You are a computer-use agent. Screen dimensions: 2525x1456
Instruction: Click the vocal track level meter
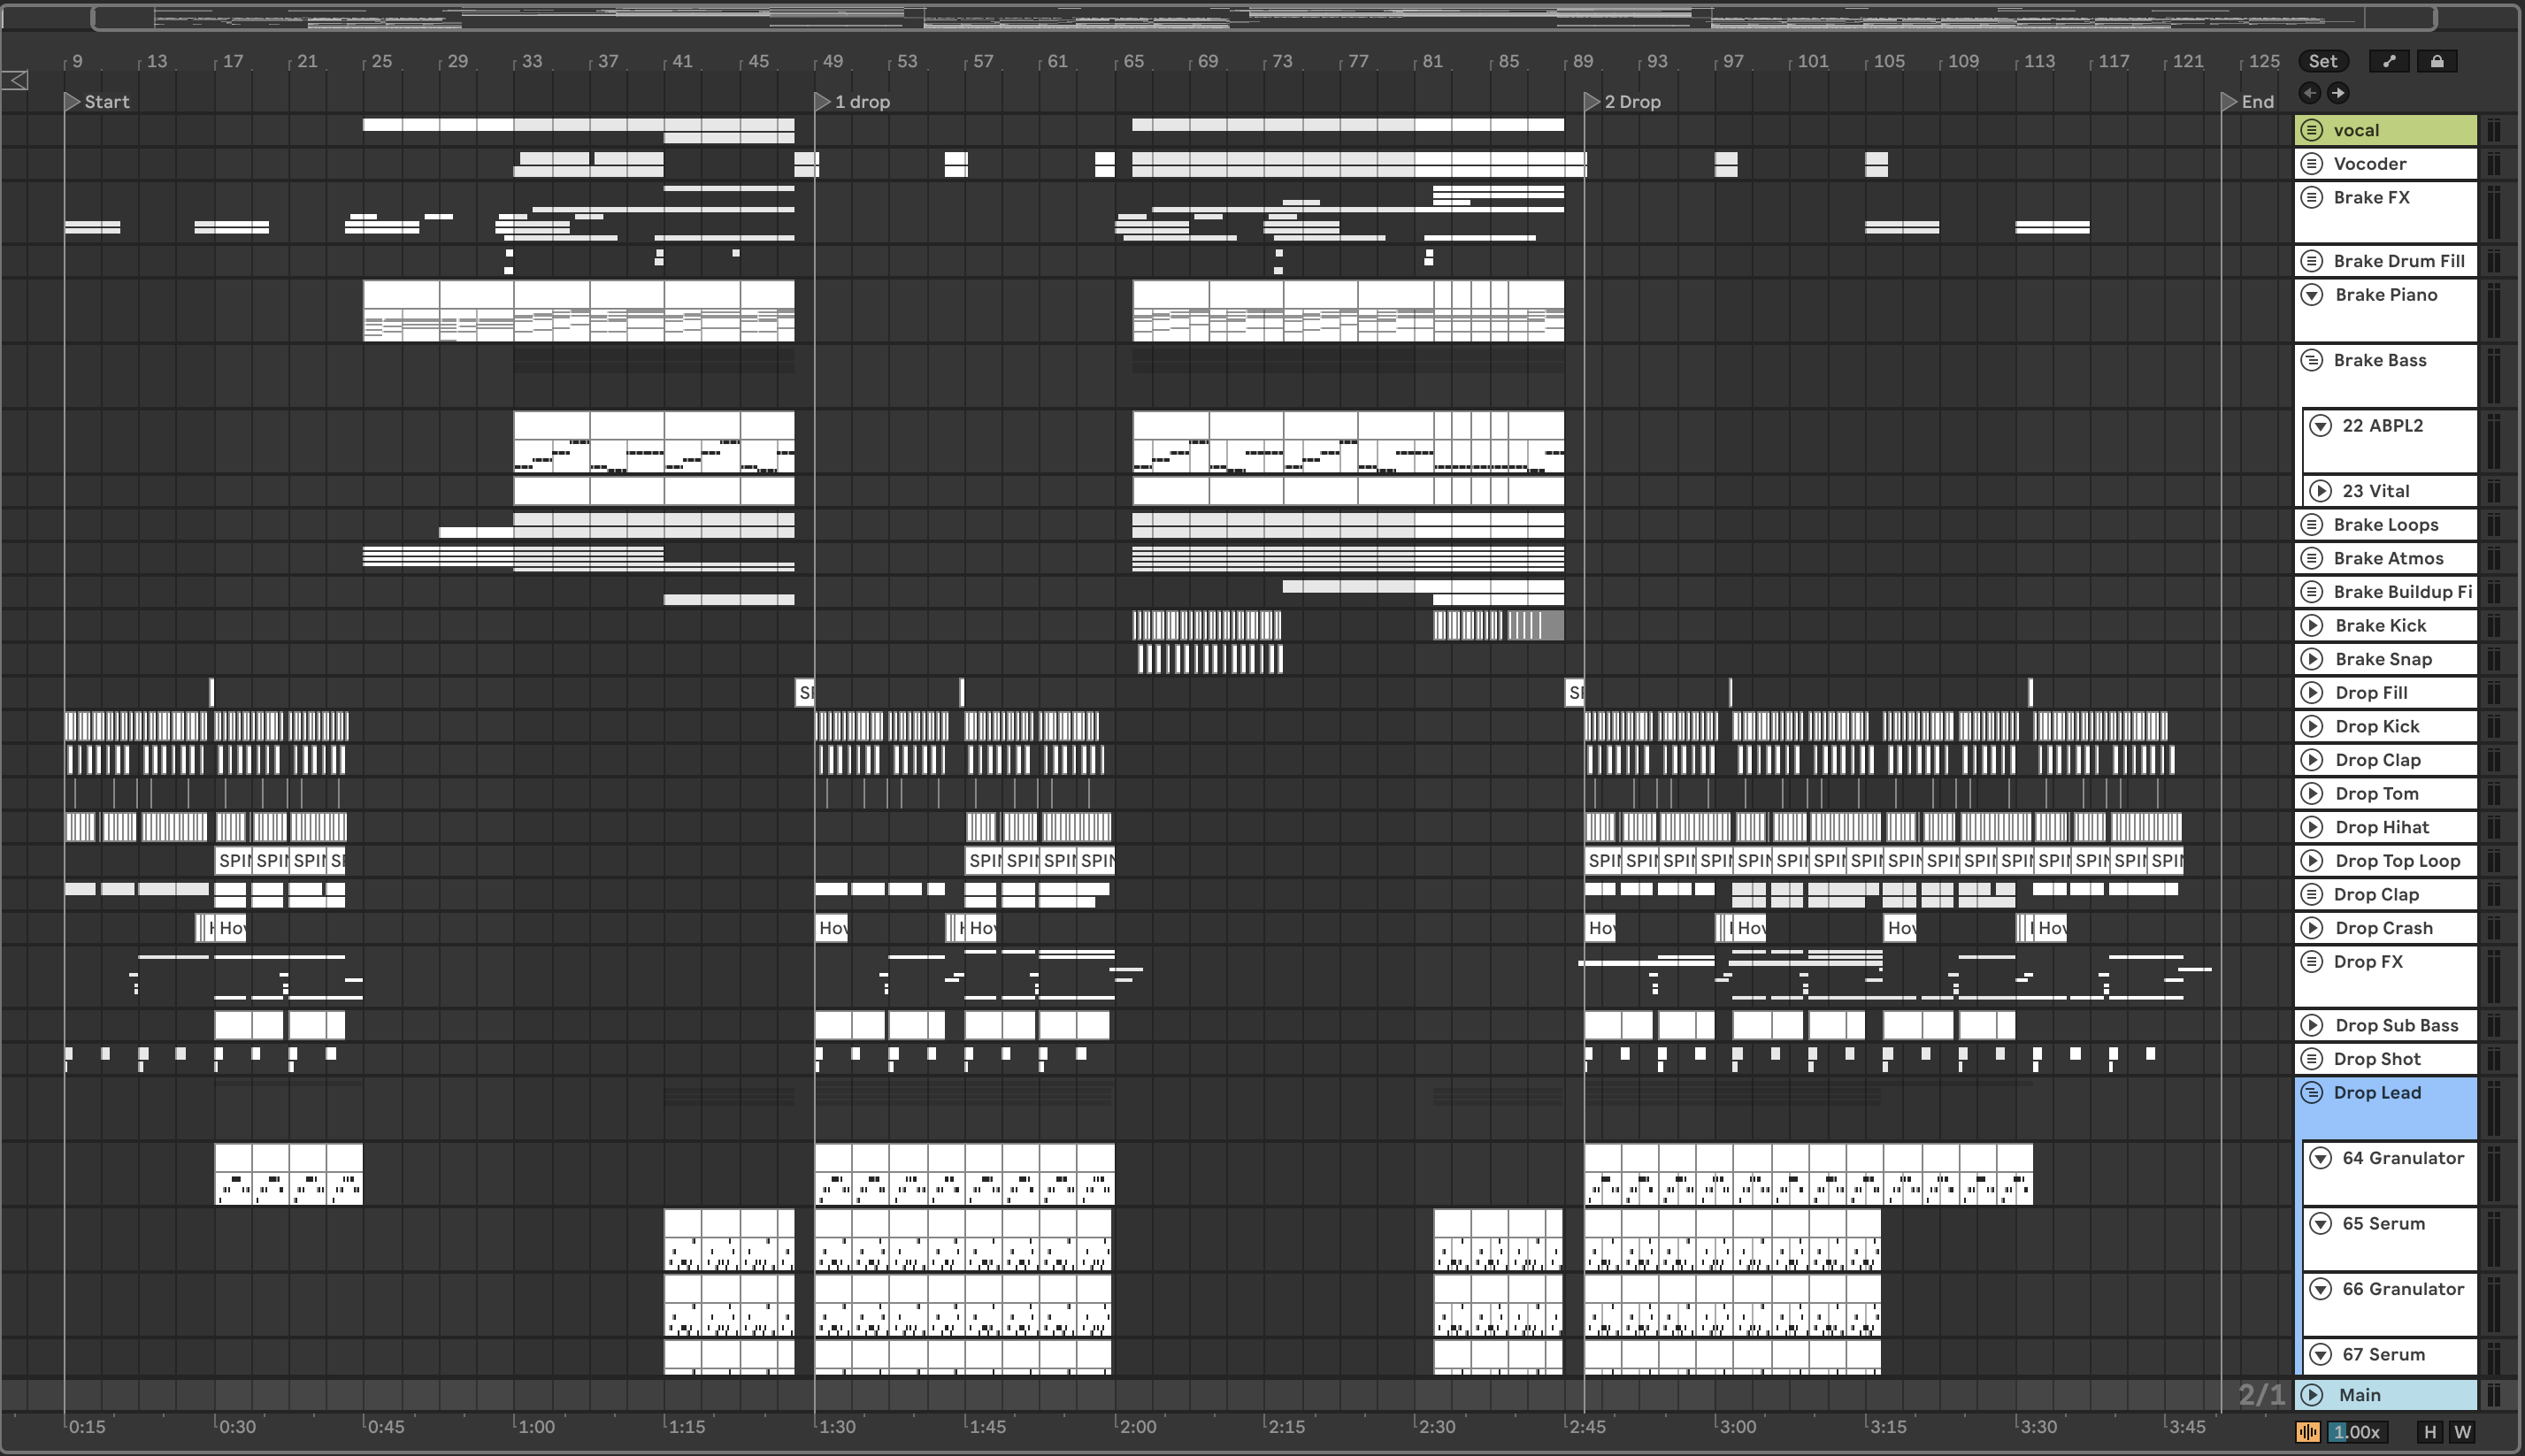pyautogui.click(x=2494, y=130)
